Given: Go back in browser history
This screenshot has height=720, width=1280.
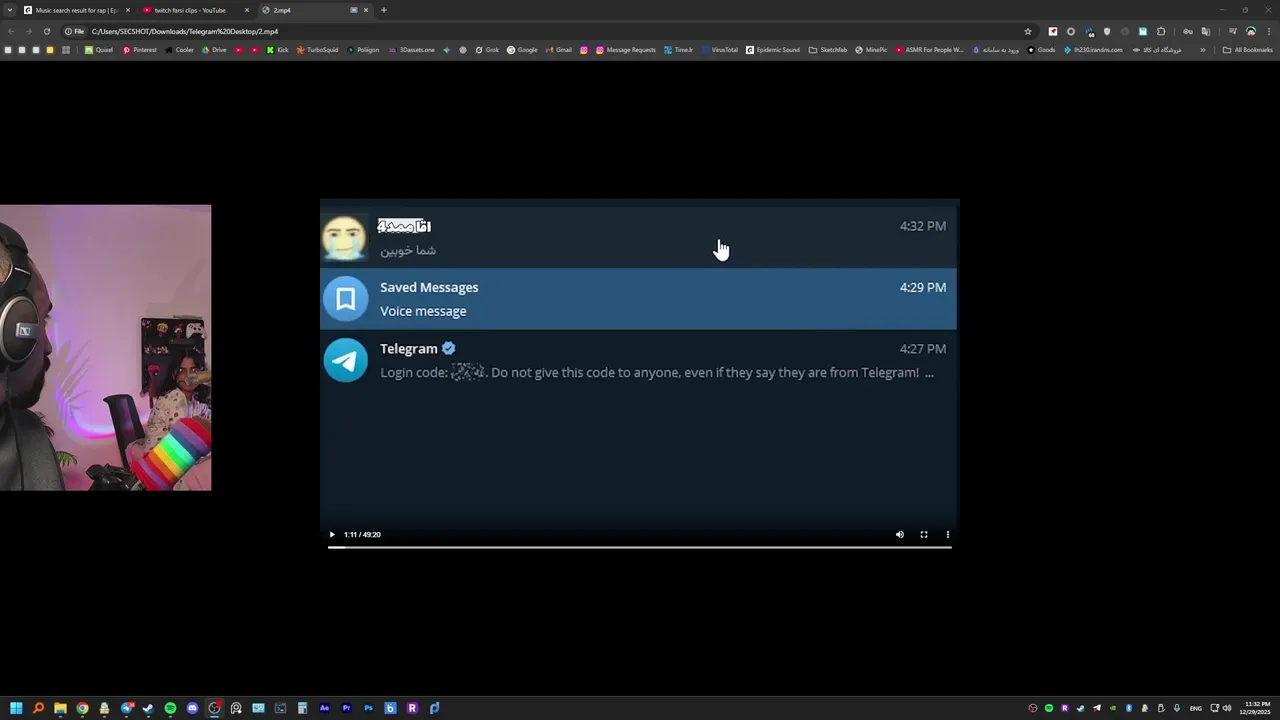Looking at the screenshot, I should coord(10,31).
